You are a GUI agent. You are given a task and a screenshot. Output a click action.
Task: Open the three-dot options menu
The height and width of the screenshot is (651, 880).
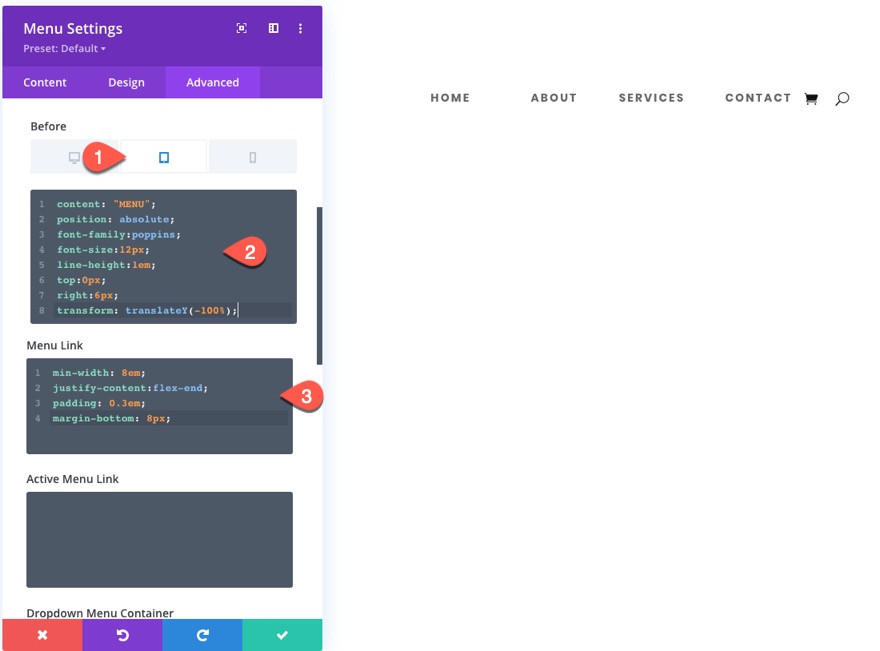point(300,28)
